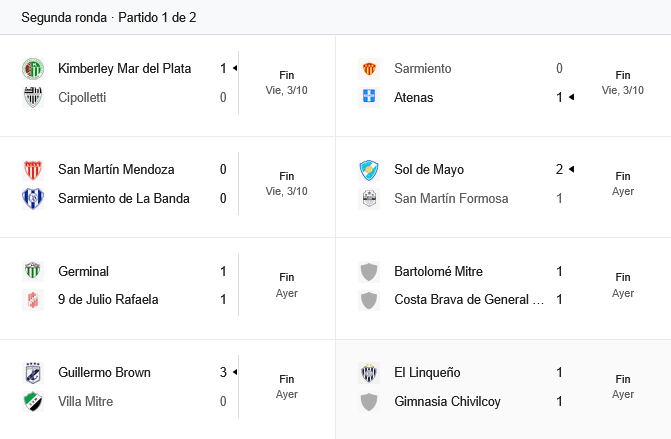Click the Atenas team crest icon

(369, 98)
